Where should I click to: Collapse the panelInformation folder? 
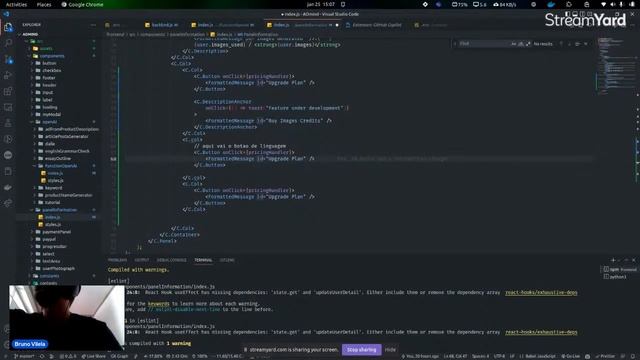coord(59,210)
